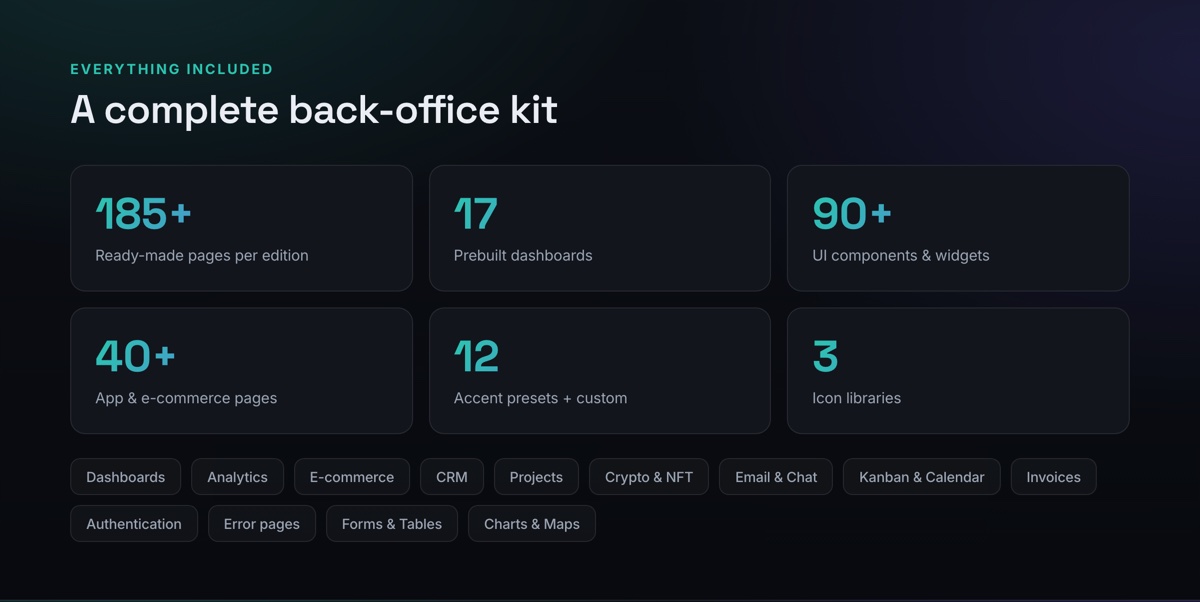The width and height of the screenshot is (1200, 602).
Task: Open the E-commerce tag chip
Action: coord(352,477)
